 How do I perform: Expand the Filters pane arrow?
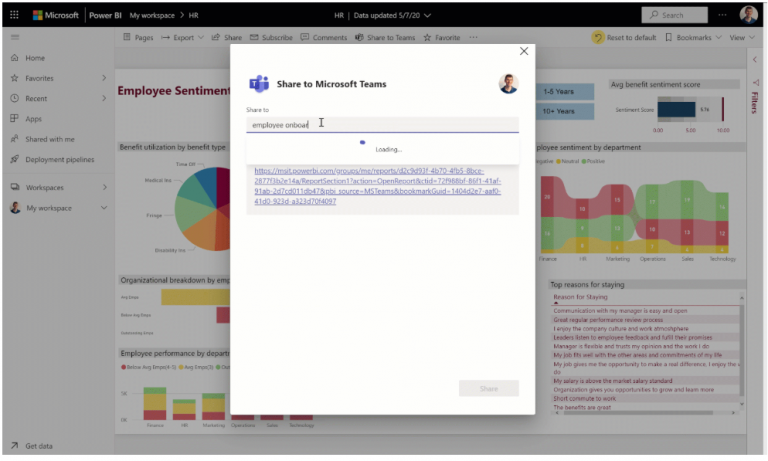coord(755,59)
